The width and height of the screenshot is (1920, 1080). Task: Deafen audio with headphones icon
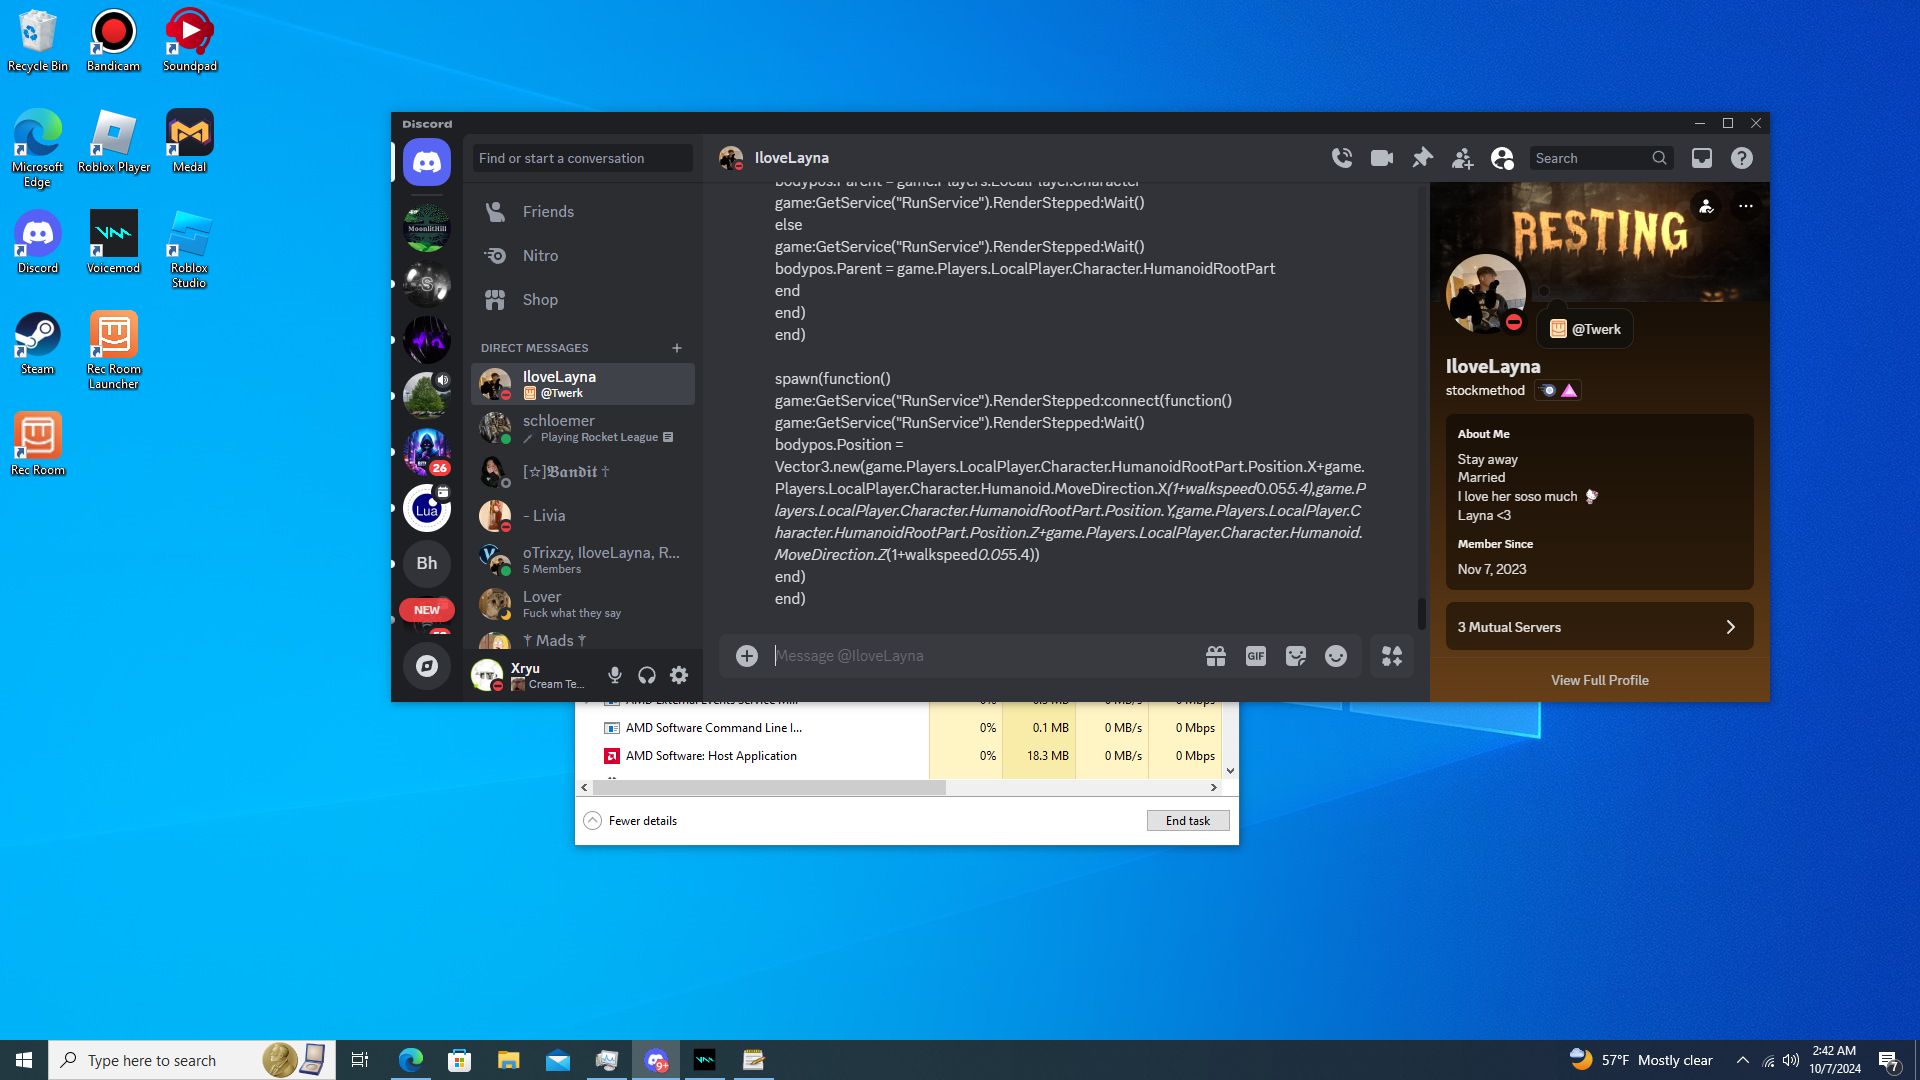tap(647, 676)
